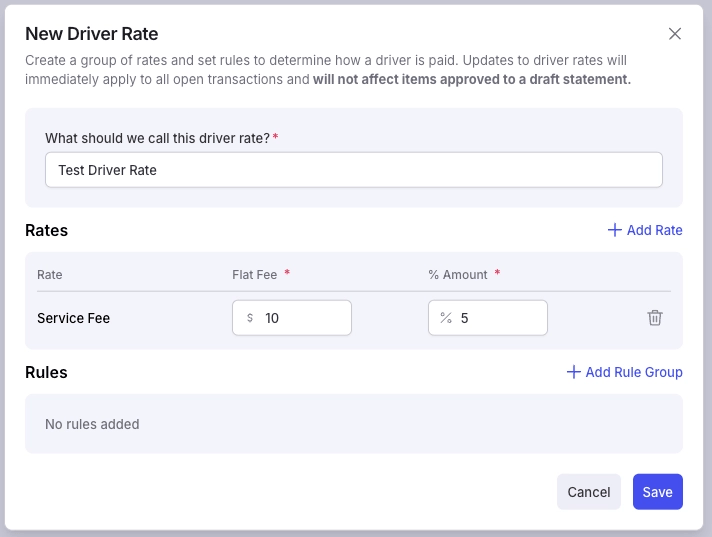Cancel creating the driver rate
The width and height of the screenshot is (712, 537).
pos(588,492)
